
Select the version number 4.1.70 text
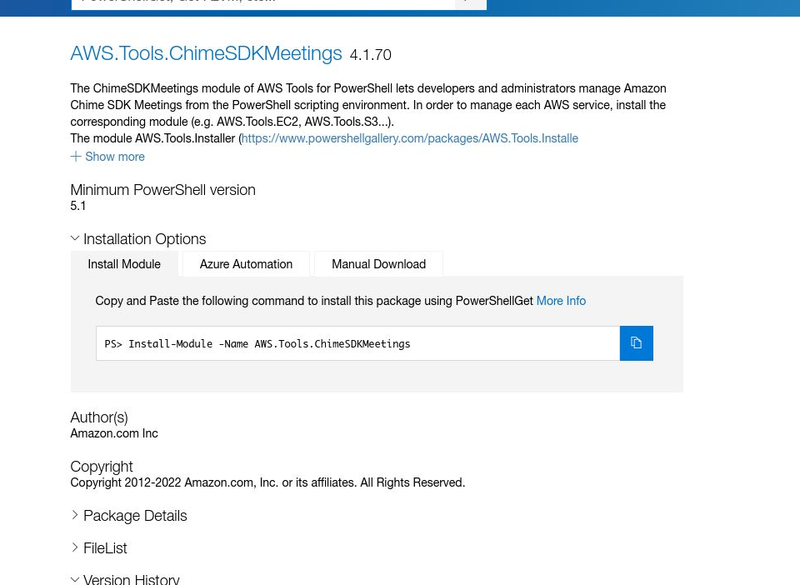click(370, 55)
